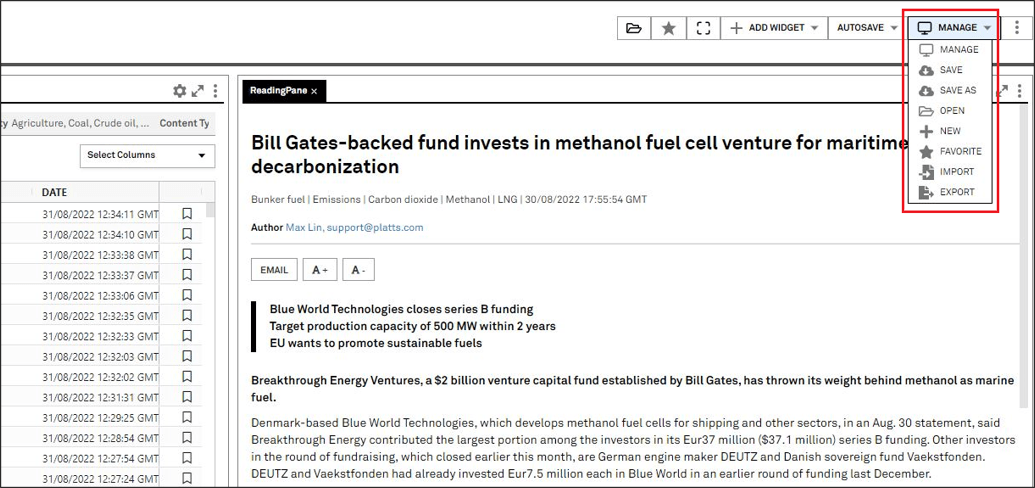Click the open folder icon in top toolbar
This screenshot has height=488, width=1035.
(634, 28)
